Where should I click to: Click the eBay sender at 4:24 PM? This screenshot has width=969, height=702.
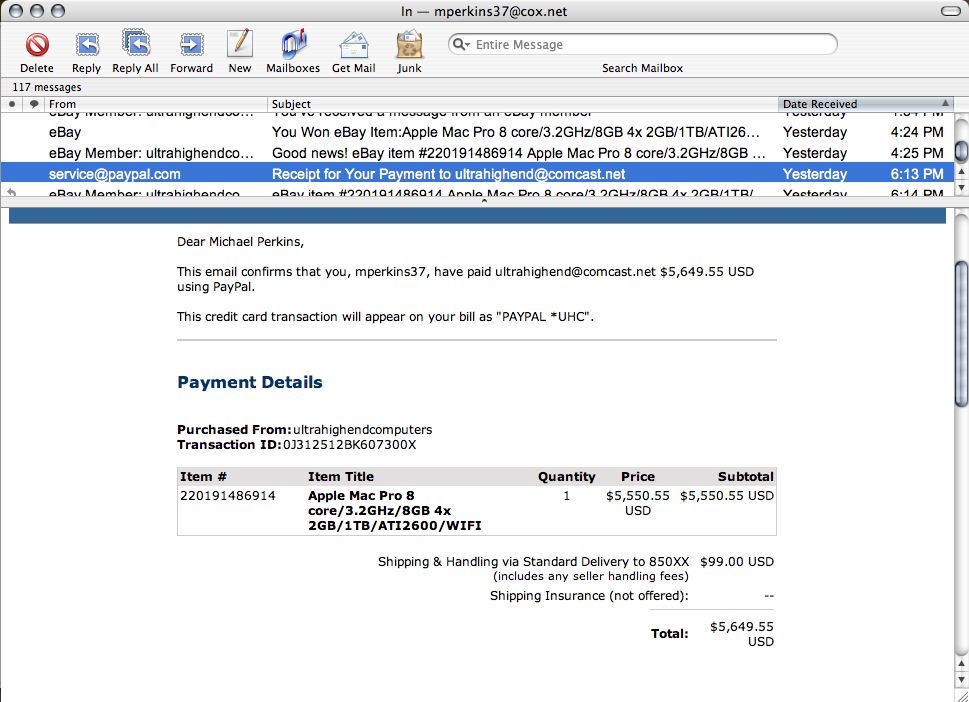pos(65,132)
